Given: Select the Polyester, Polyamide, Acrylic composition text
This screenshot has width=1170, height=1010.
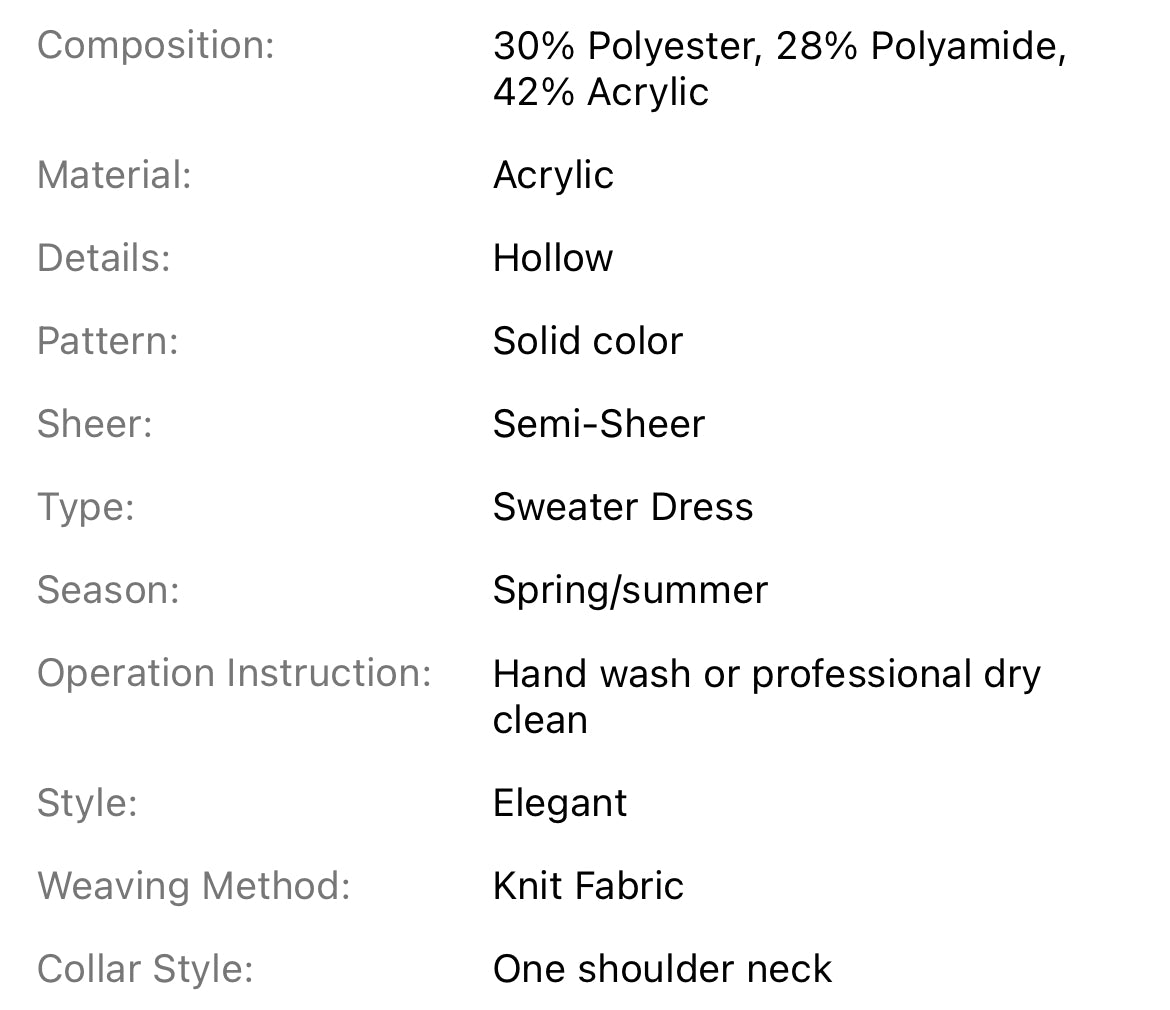Looking at the screenshot, I should click(x=779, y=68).
